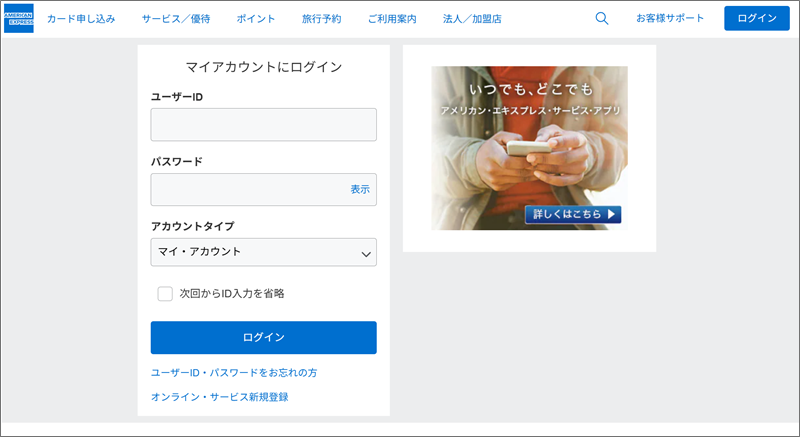
Task: Click the service app banner image
Action: click(529, 148)
